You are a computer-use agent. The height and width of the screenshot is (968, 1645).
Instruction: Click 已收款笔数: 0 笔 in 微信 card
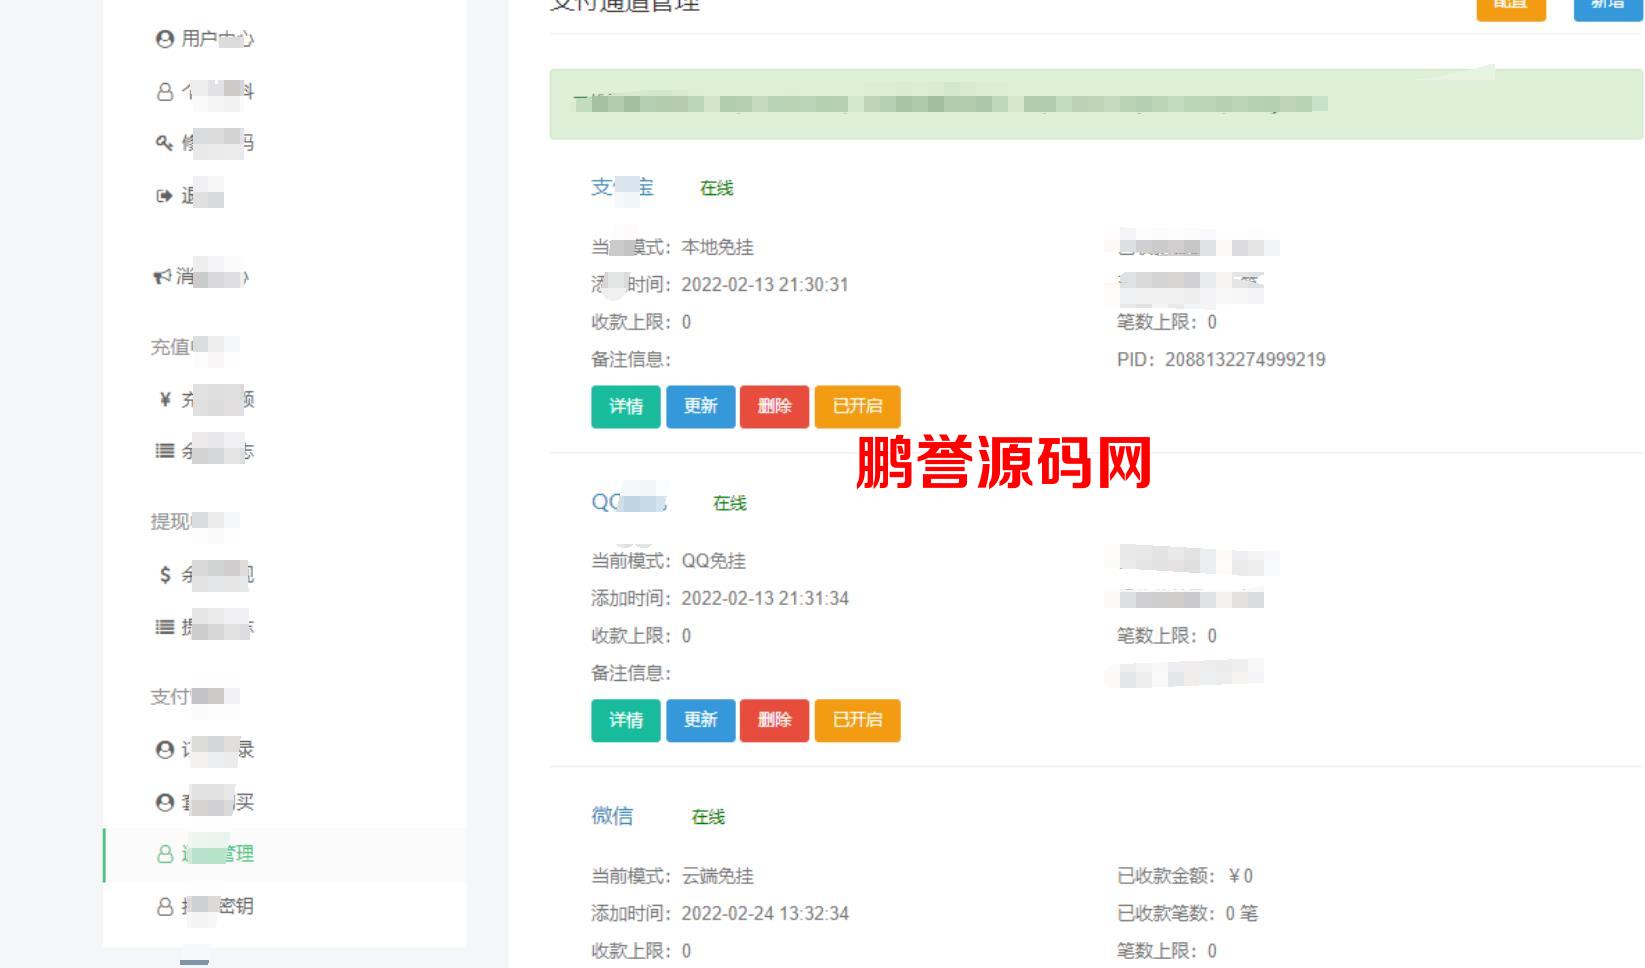tap(1188, 914)
